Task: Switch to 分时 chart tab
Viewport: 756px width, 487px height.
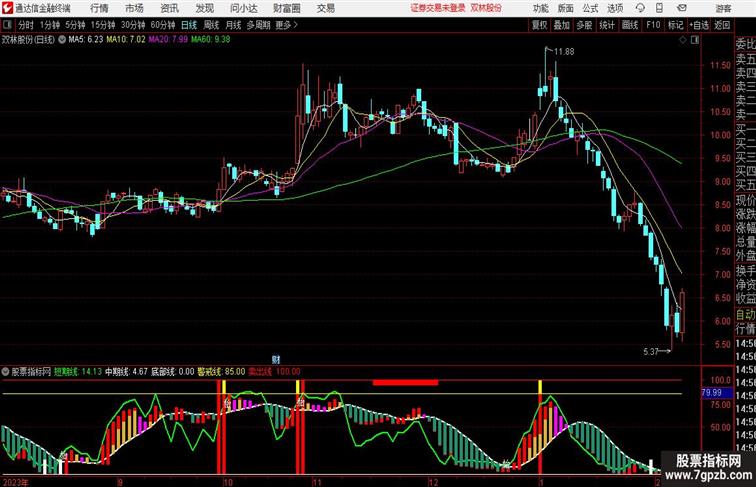Action: [x=26, y=25]
